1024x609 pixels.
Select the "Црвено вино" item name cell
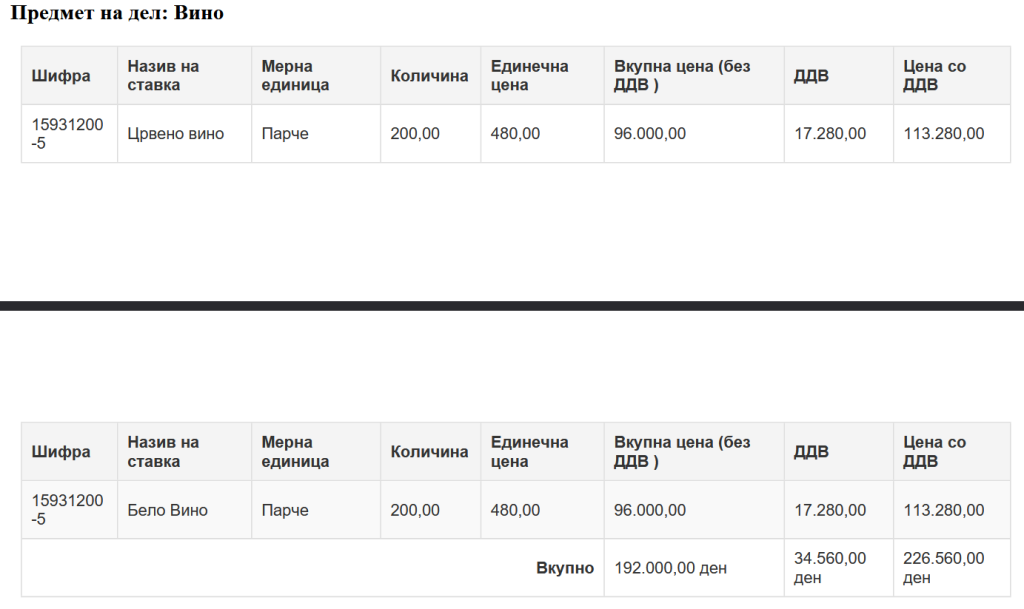click(176, 134)
